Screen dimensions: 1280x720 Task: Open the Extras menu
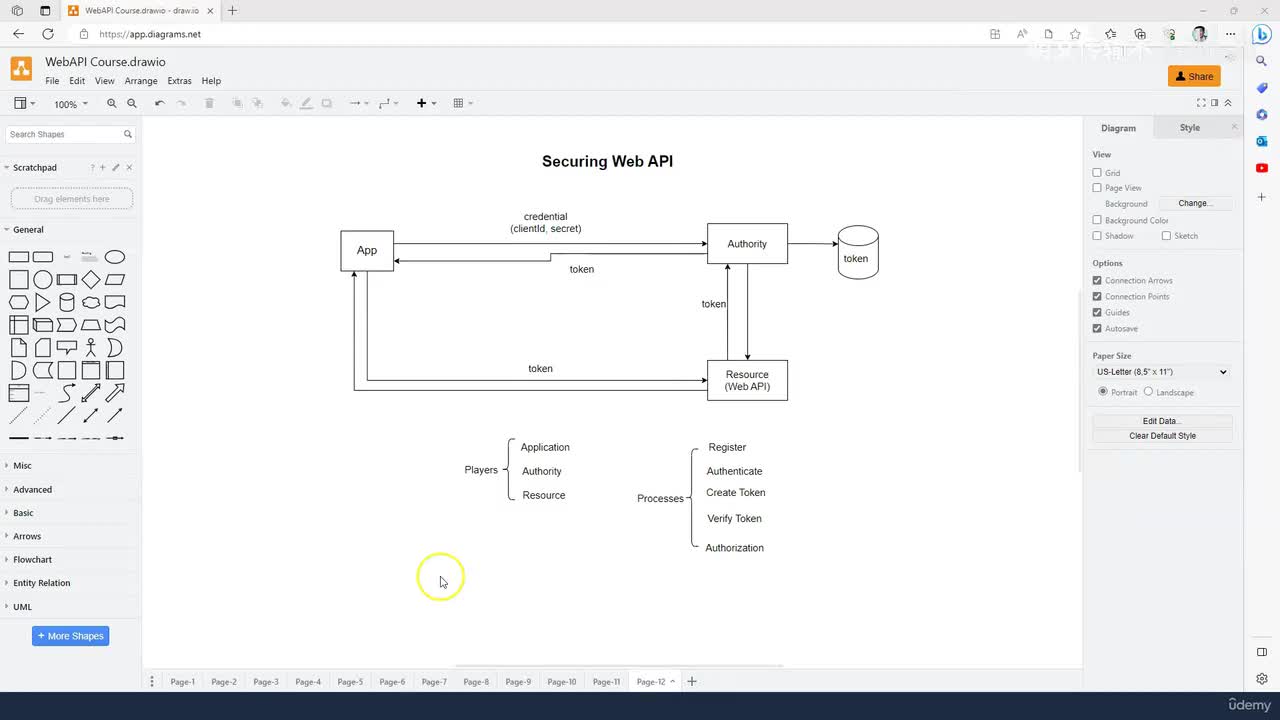click(180, 81)
